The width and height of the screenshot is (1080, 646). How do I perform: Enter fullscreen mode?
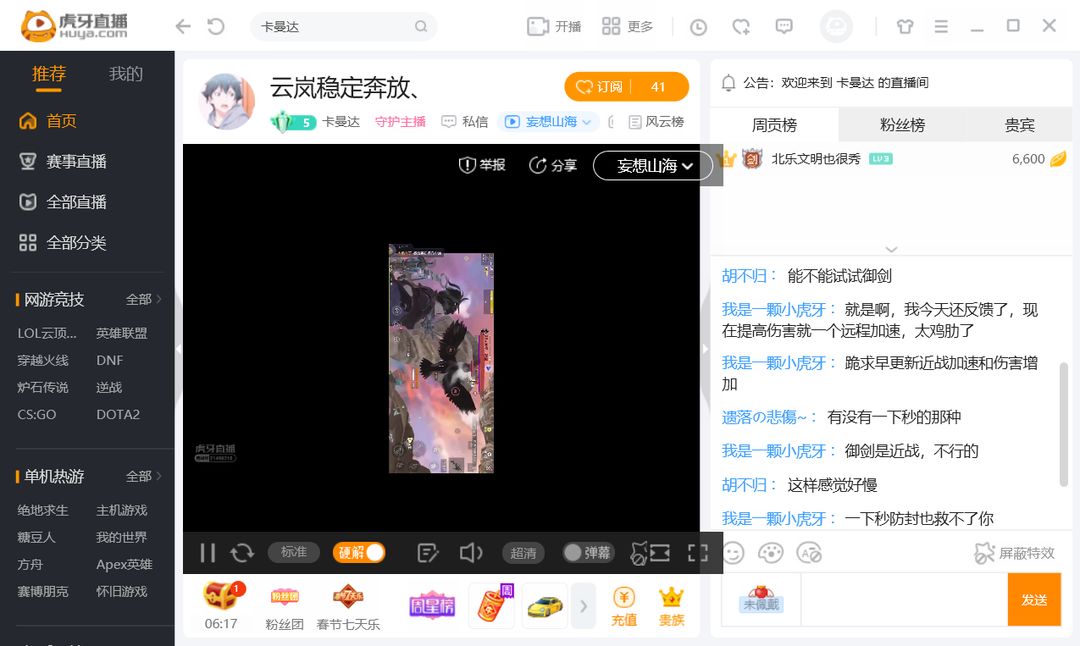tap(698, 552)
